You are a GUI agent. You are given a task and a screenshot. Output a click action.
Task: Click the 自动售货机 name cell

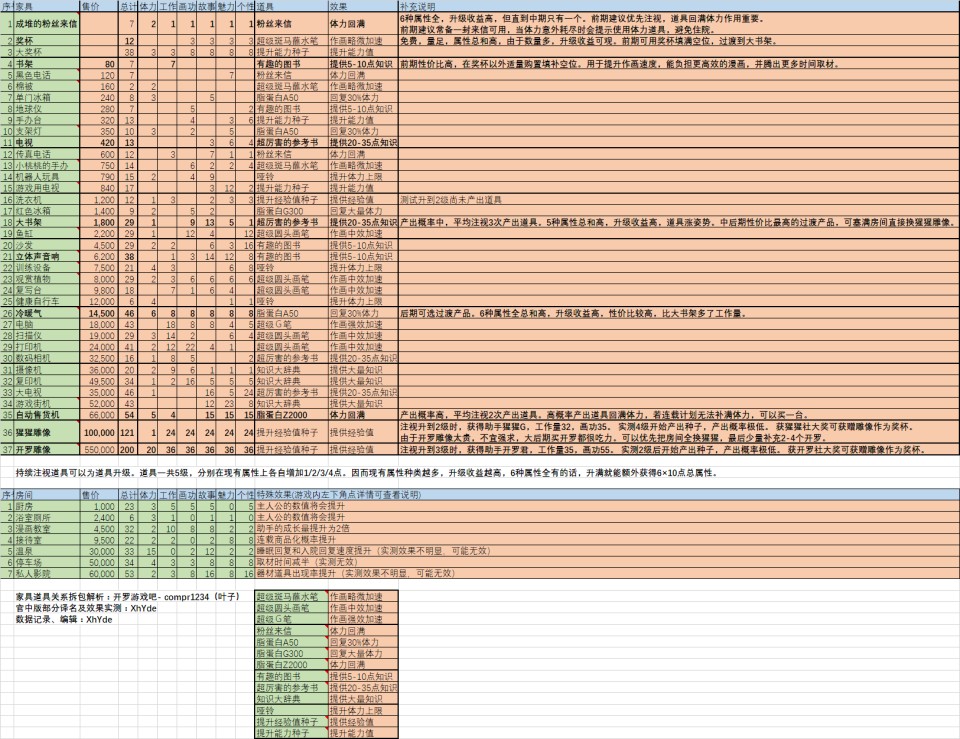coord(45,413)
